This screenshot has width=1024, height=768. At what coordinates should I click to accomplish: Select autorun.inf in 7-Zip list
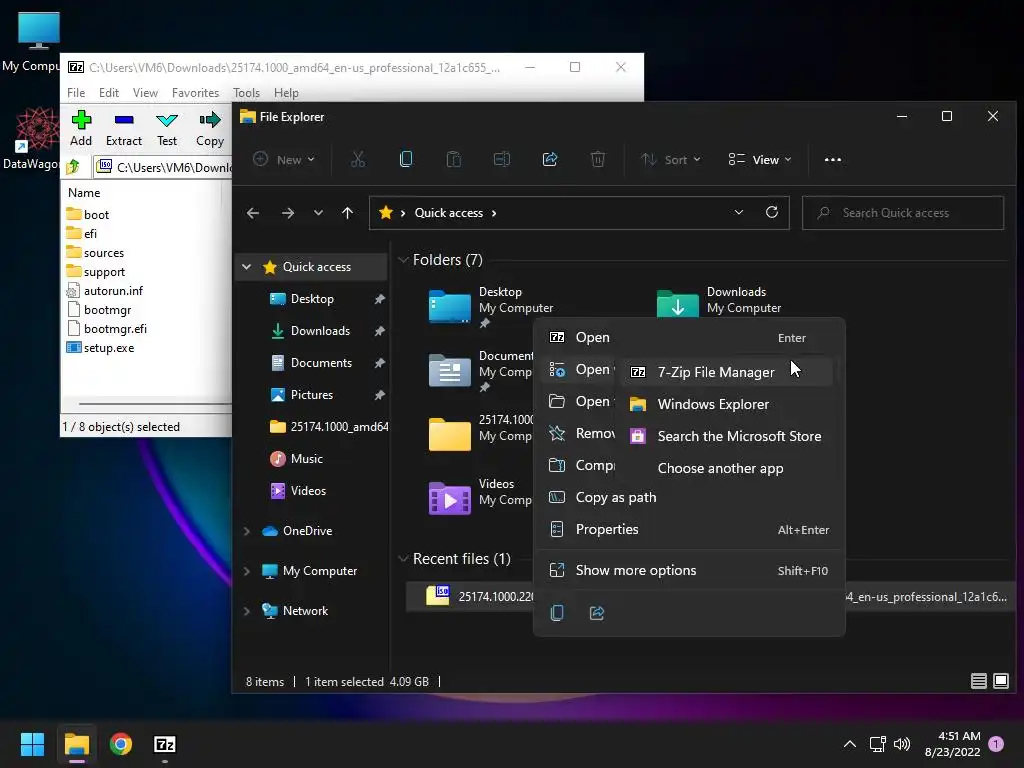104,291
